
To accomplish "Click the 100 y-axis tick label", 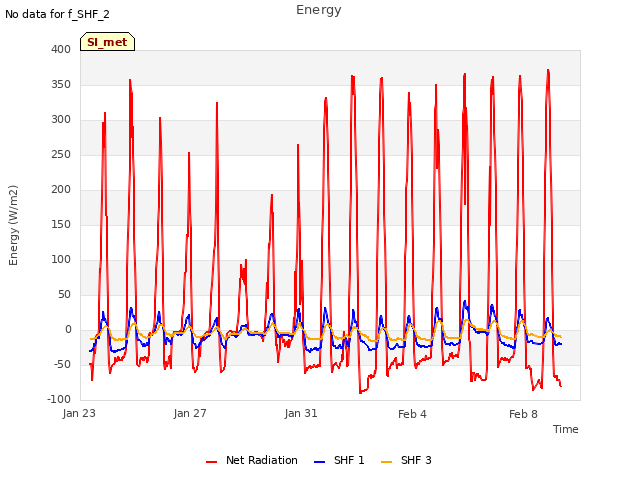I will click(61, 260).
